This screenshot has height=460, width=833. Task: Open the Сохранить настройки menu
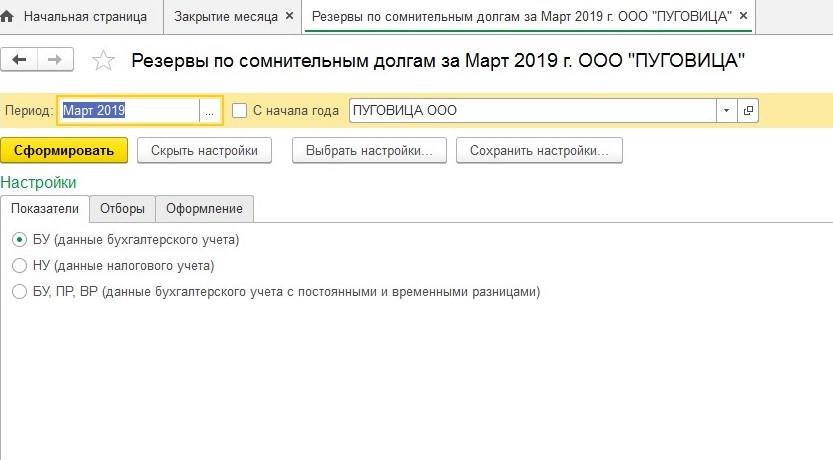(539, 150)
